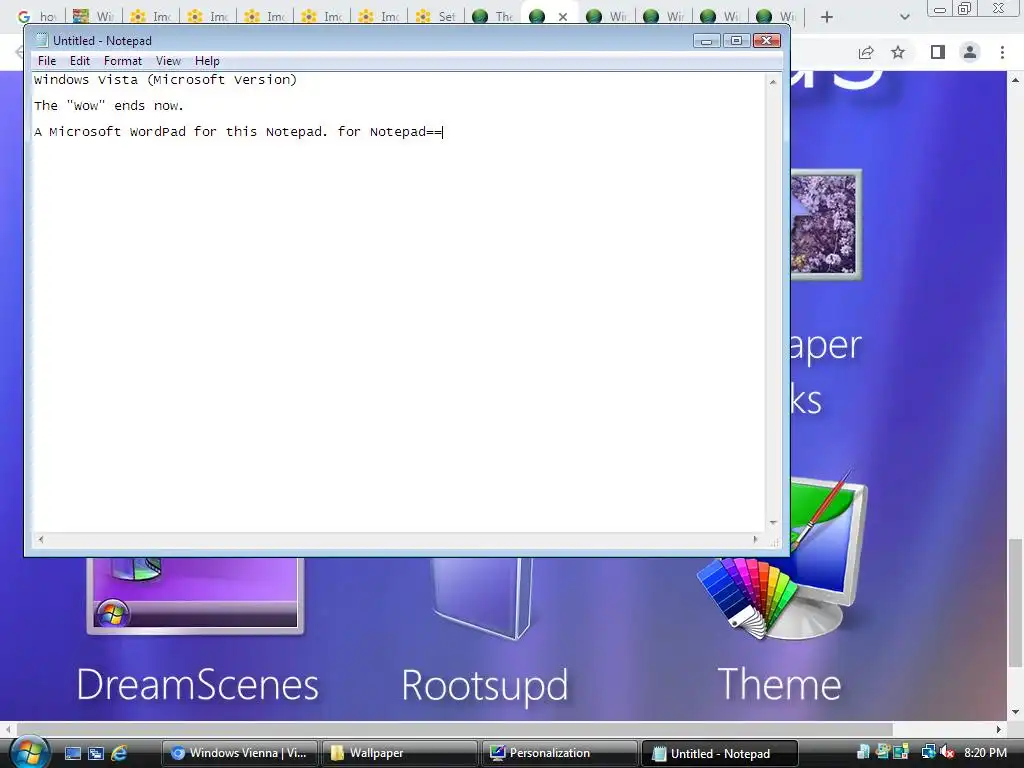Open the browser three-dot menu
Screen dimensions: 1024x768
pos(1002,52)
